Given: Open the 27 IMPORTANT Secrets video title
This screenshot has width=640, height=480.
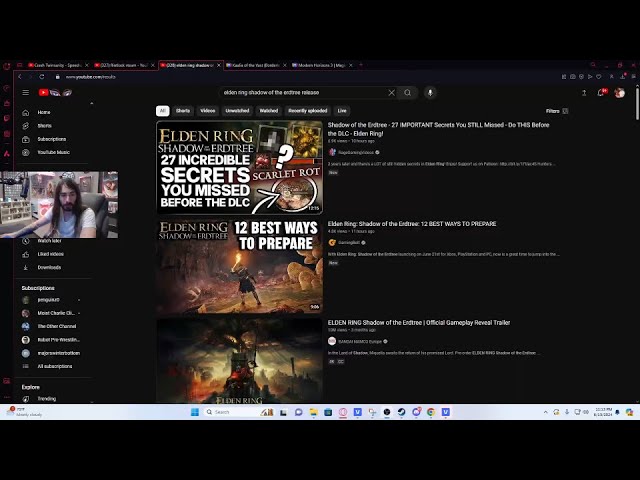Looking at the screenshot, I should [438, 129].
